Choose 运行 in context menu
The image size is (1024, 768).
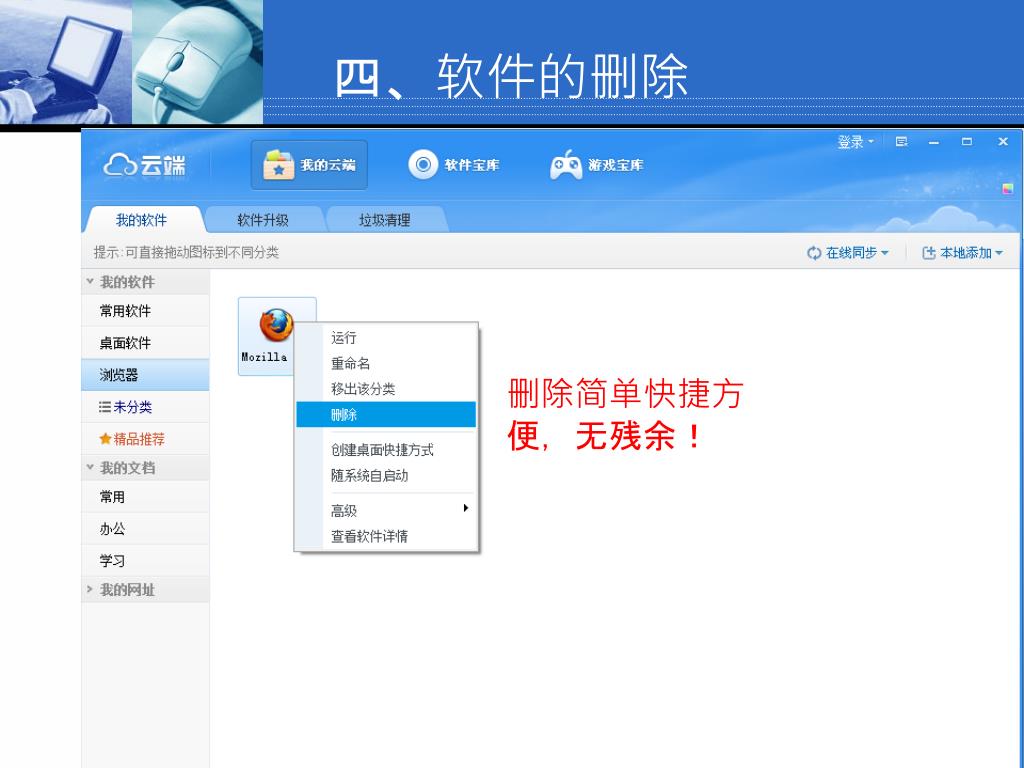pos(386,338)
